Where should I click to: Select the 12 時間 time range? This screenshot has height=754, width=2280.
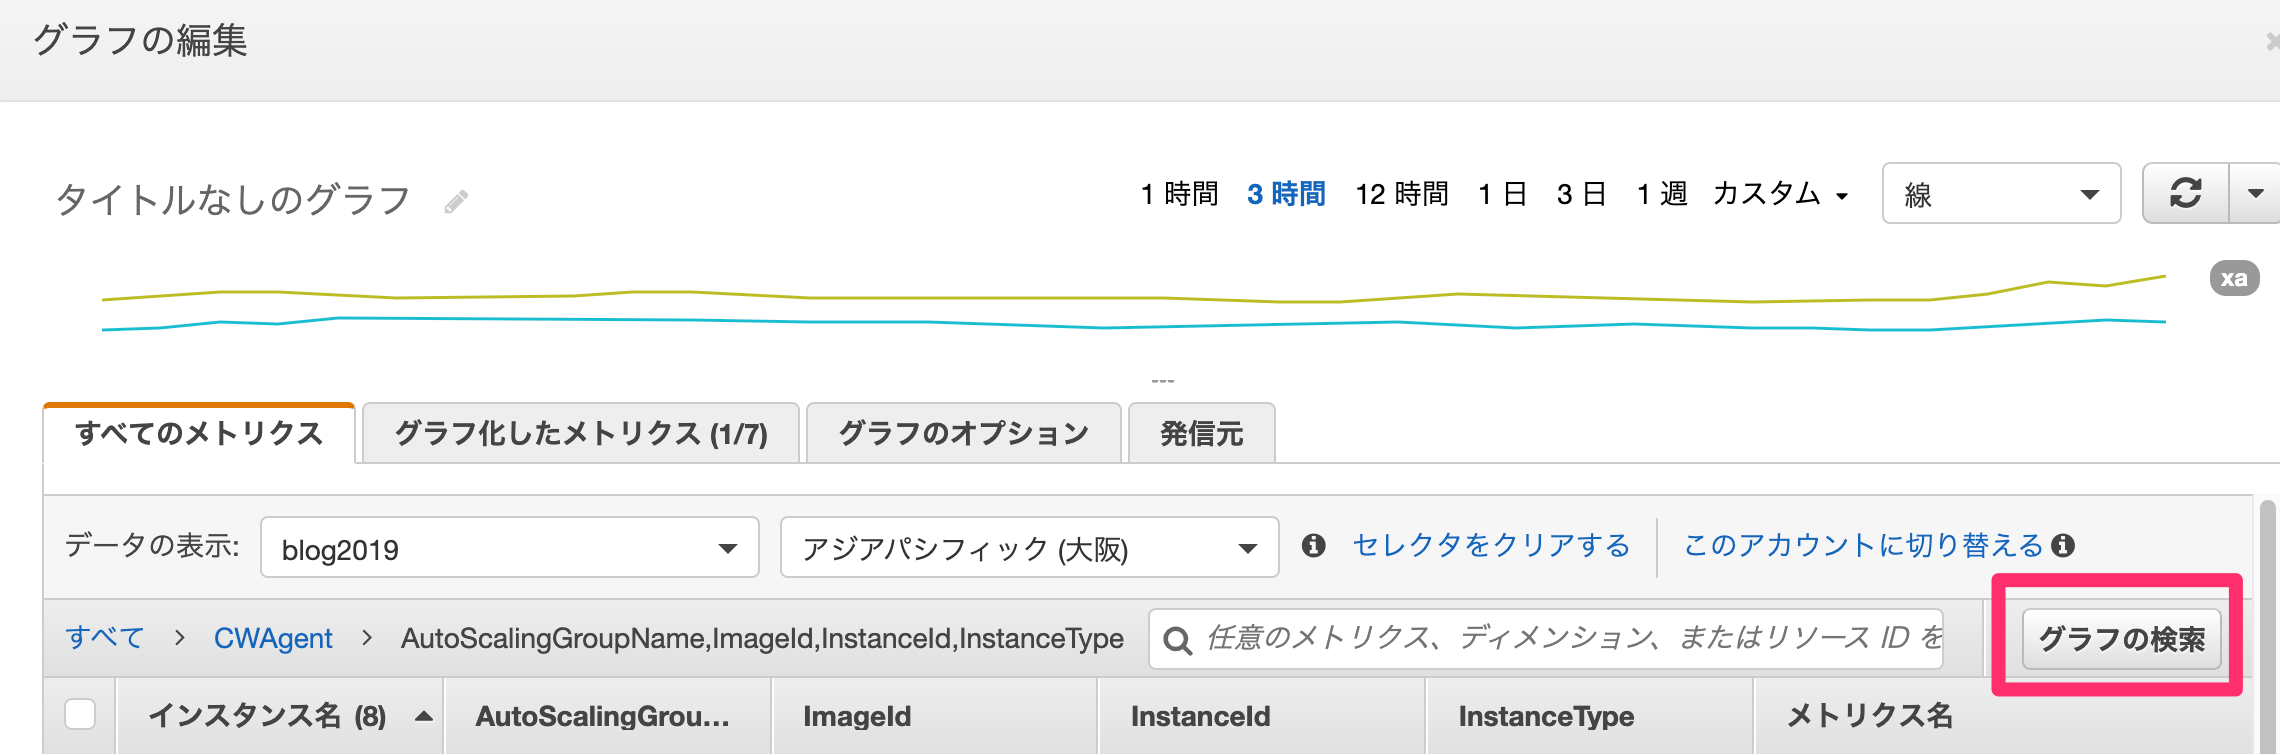(1402, 193)
